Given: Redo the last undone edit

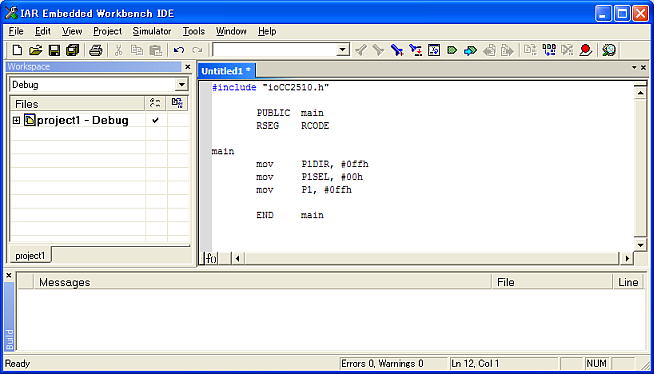Looking at the screenshot, I should pos(197,50).
